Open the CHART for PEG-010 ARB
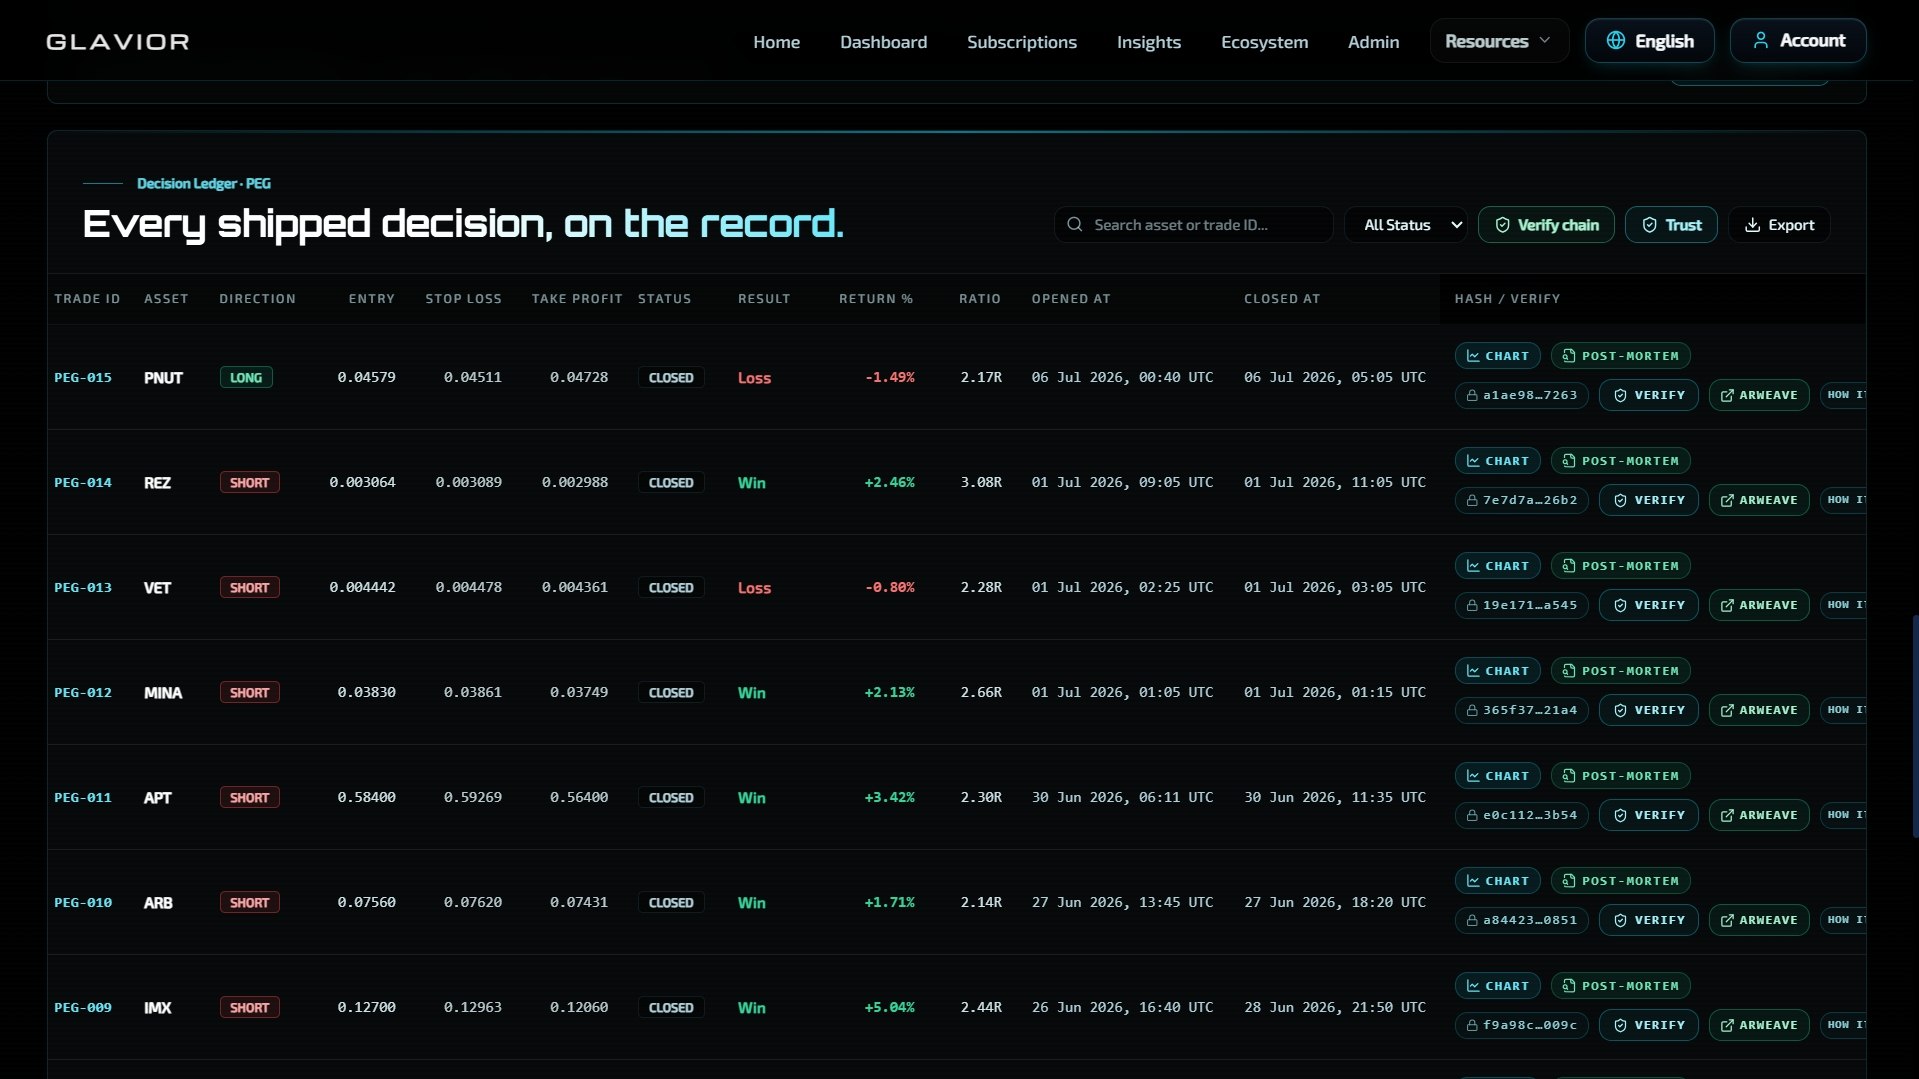The height and width of the screenshot is (1079, 1919). click(x=1497, y=881)
